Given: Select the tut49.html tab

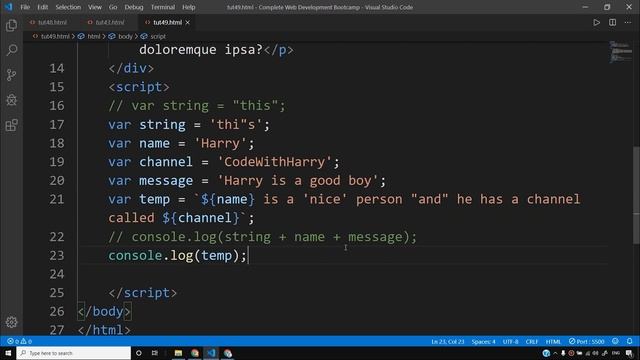Looking at the screenshot, I should (x=167, y=22).
